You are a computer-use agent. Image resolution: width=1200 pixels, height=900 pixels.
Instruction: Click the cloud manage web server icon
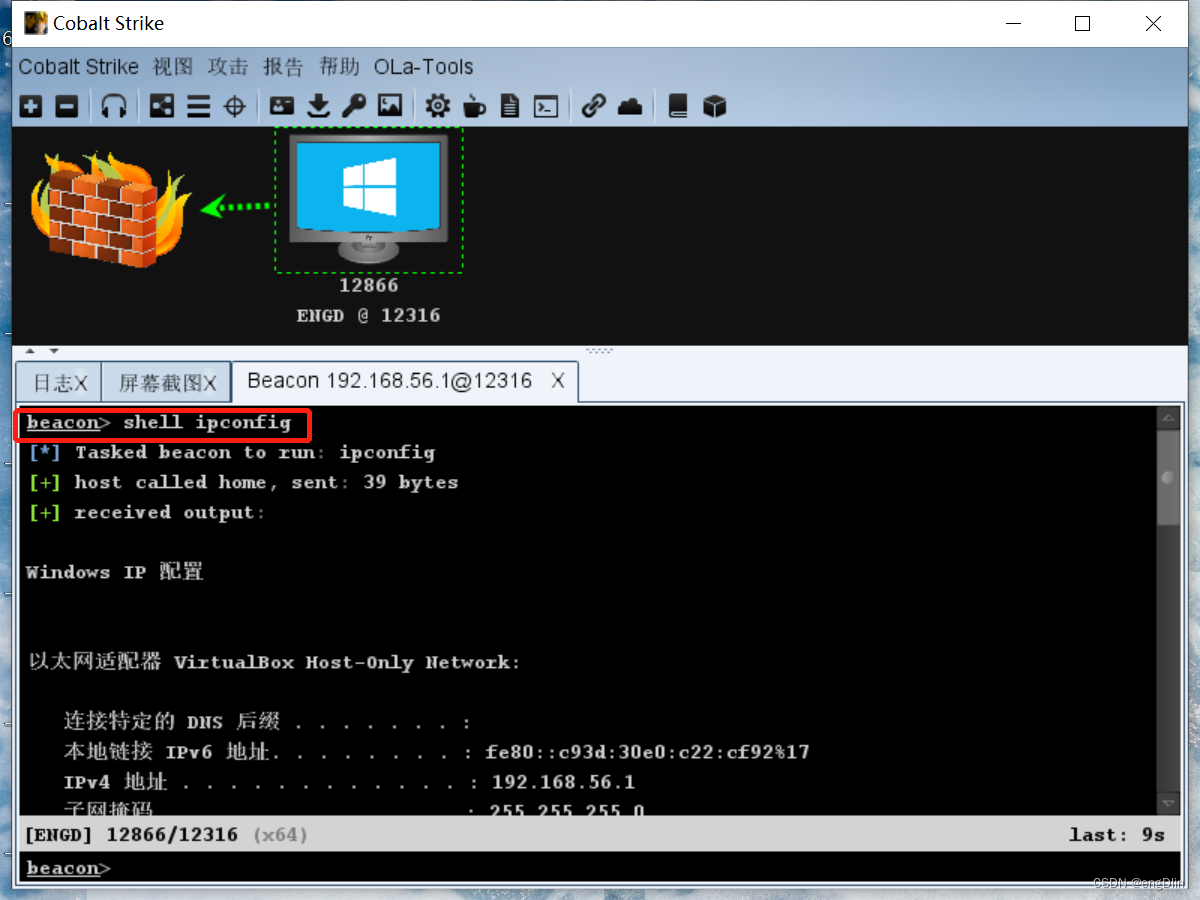click(x=630, y=106)
